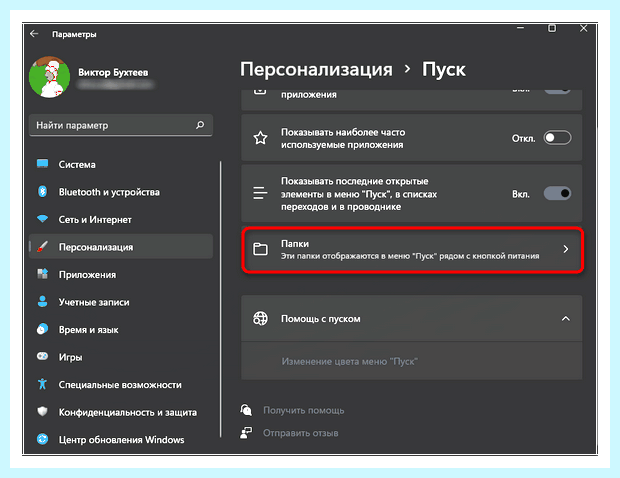Click the user profile avatar

pyautogui.click(x=49, y=77)
